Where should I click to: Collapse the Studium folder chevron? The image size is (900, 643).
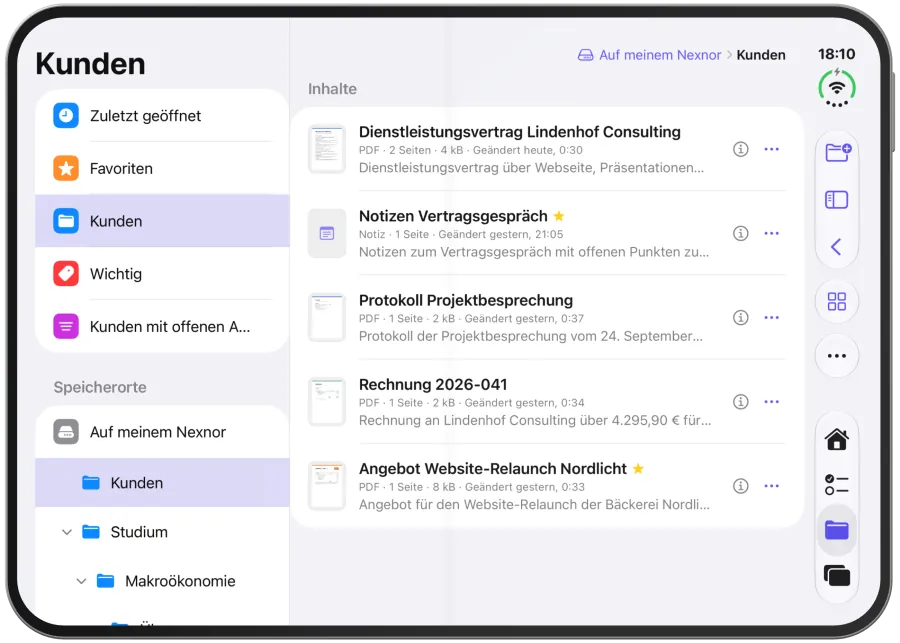67,532
